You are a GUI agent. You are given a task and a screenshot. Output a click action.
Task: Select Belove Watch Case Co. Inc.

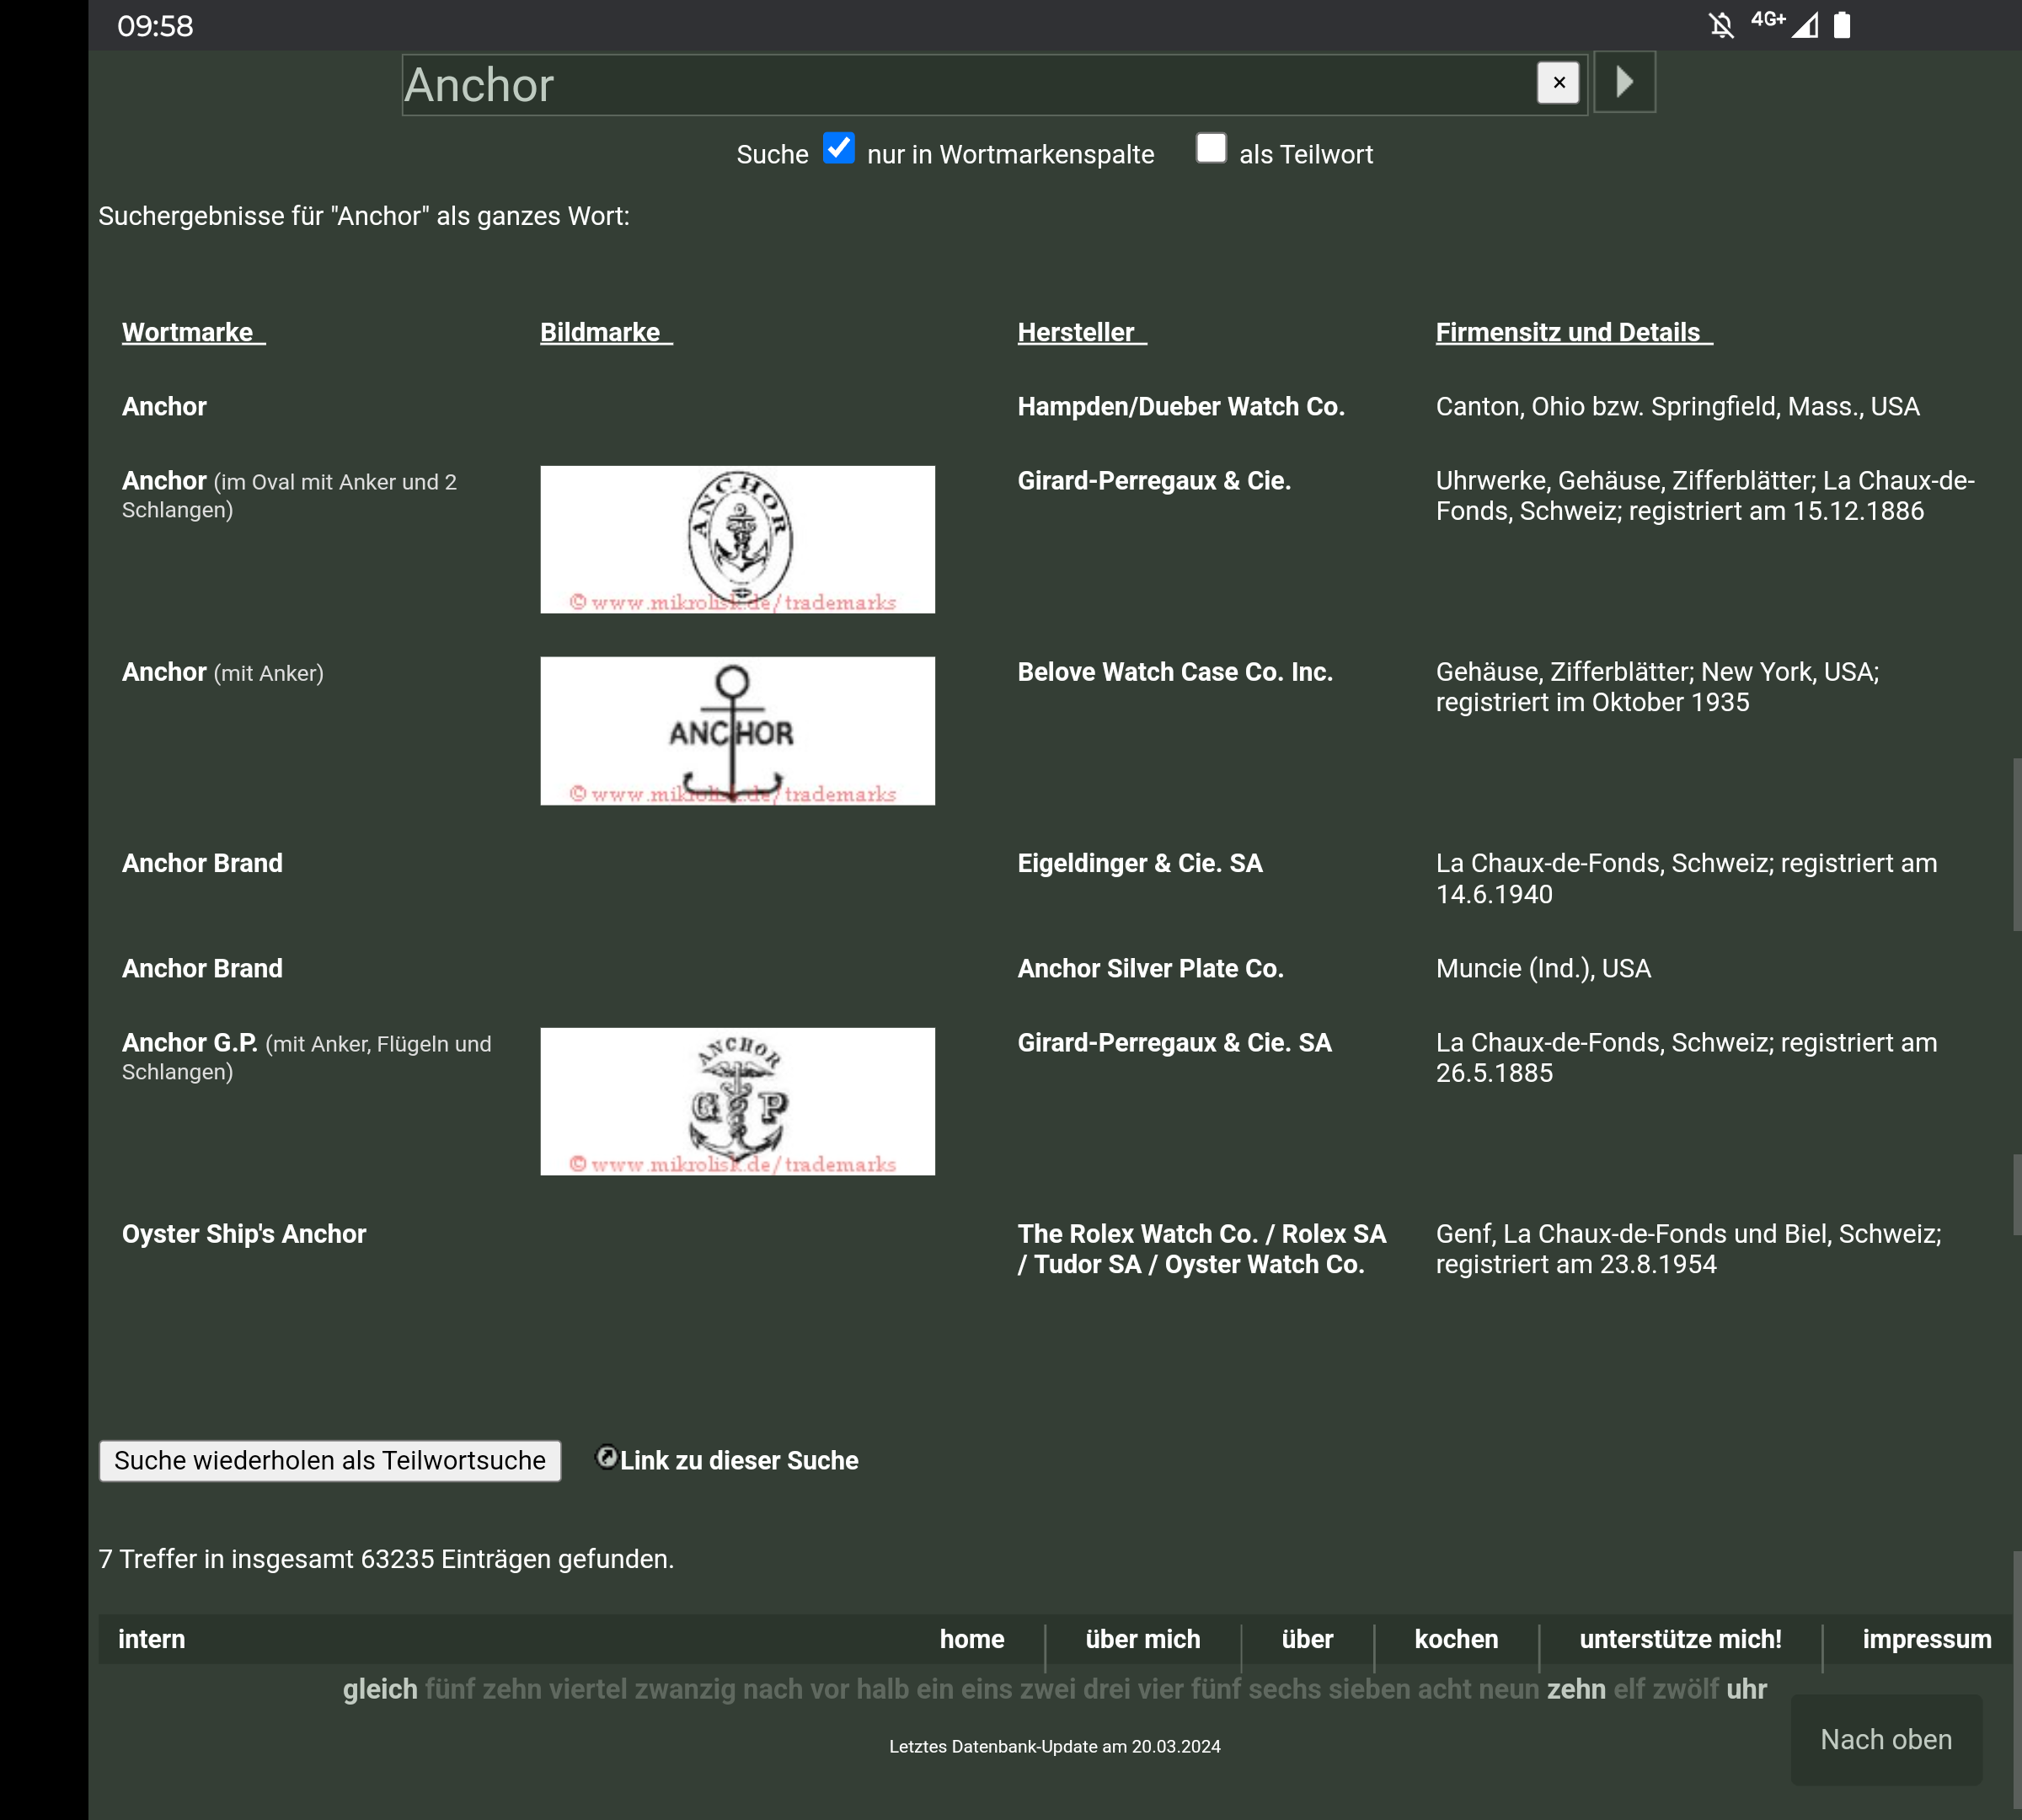pos(1175,672)
